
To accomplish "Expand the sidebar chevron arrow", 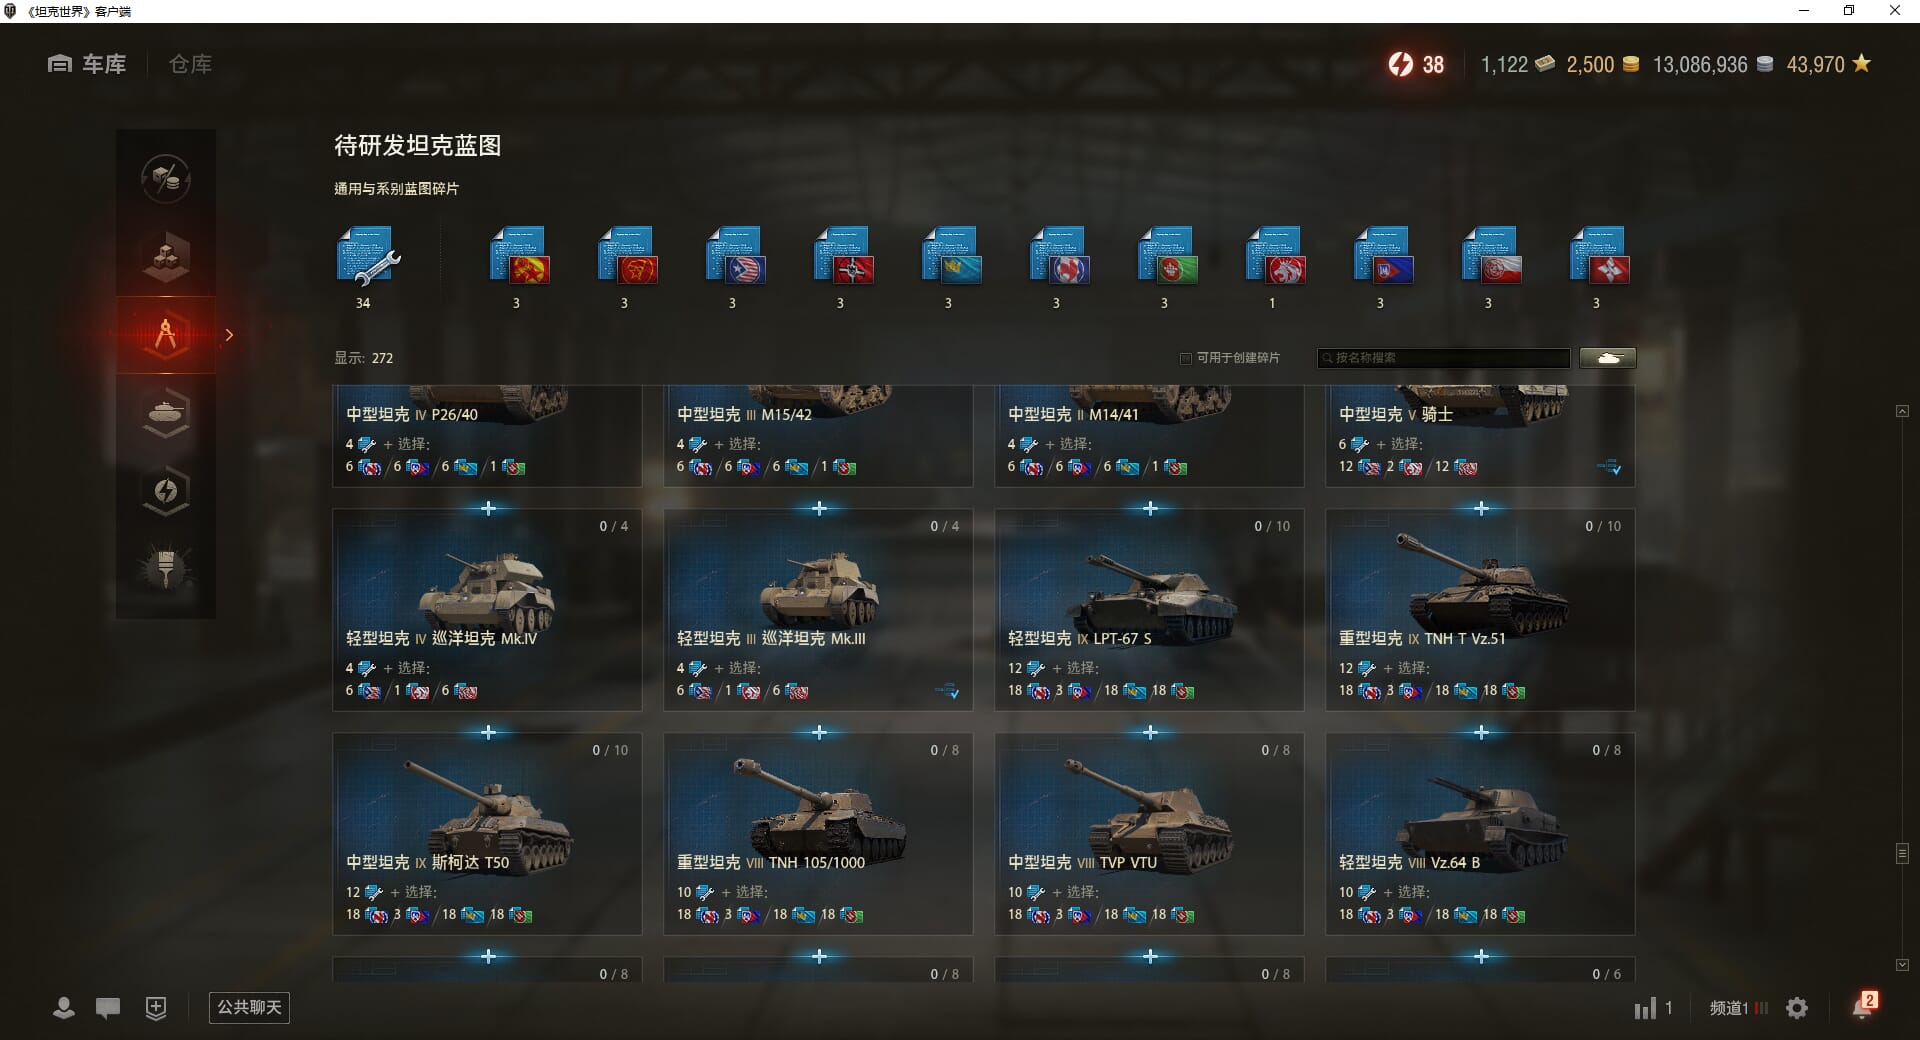I will point(229,335).
